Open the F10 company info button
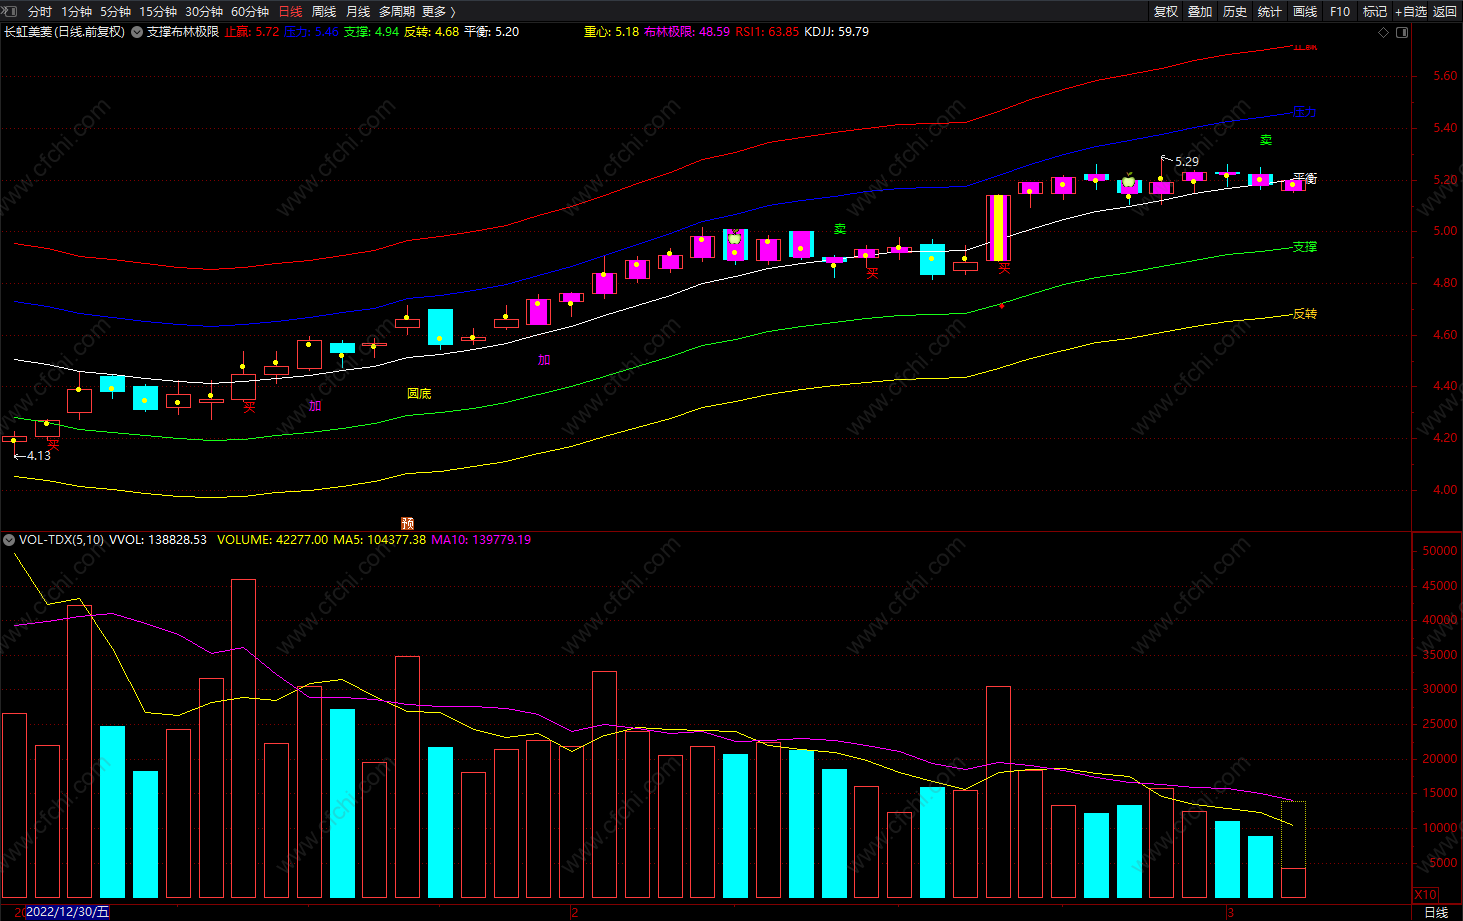This screenshot has width=1463, height=921. coord(1340,11)
